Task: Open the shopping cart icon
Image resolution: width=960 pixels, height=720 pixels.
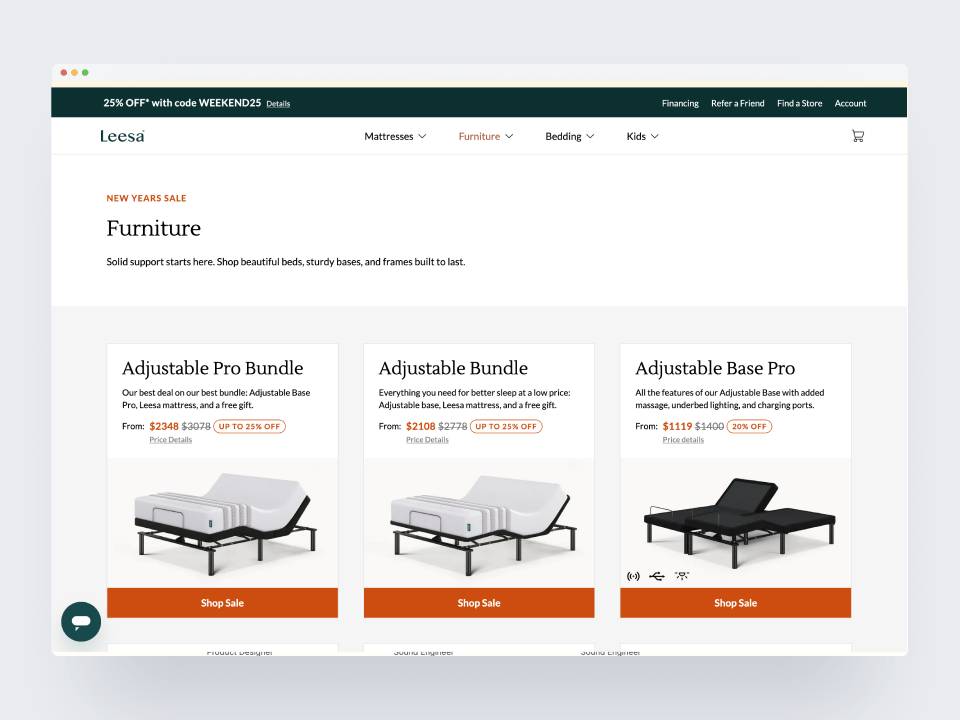Action: coord(858,136)
